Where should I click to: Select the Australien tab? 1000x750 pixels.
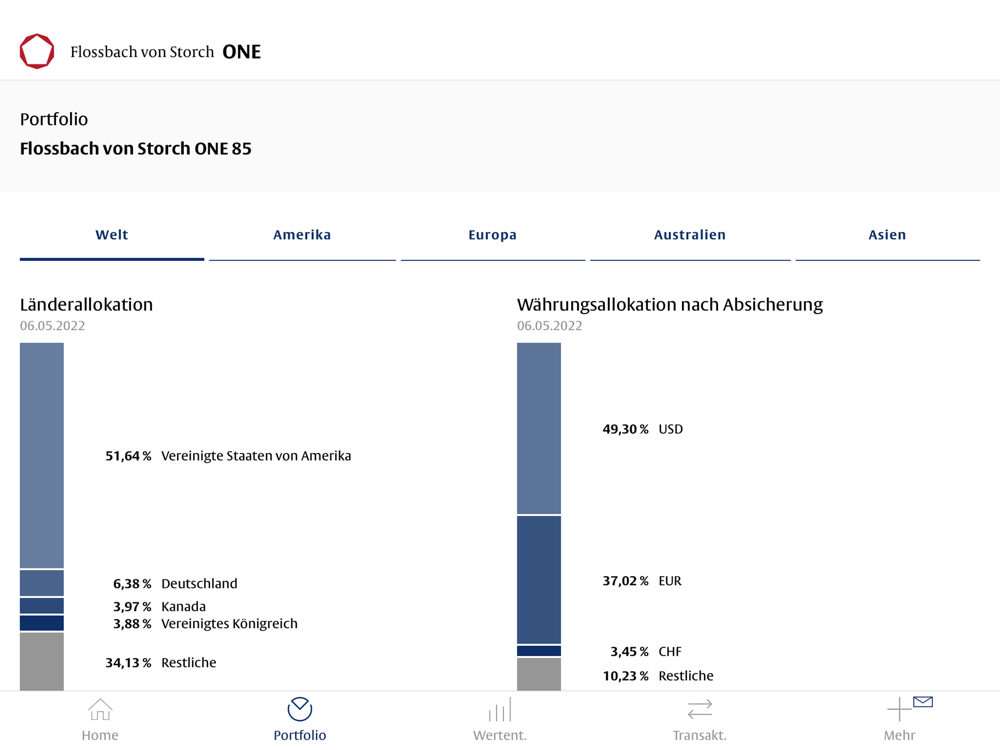click(690, 235)
